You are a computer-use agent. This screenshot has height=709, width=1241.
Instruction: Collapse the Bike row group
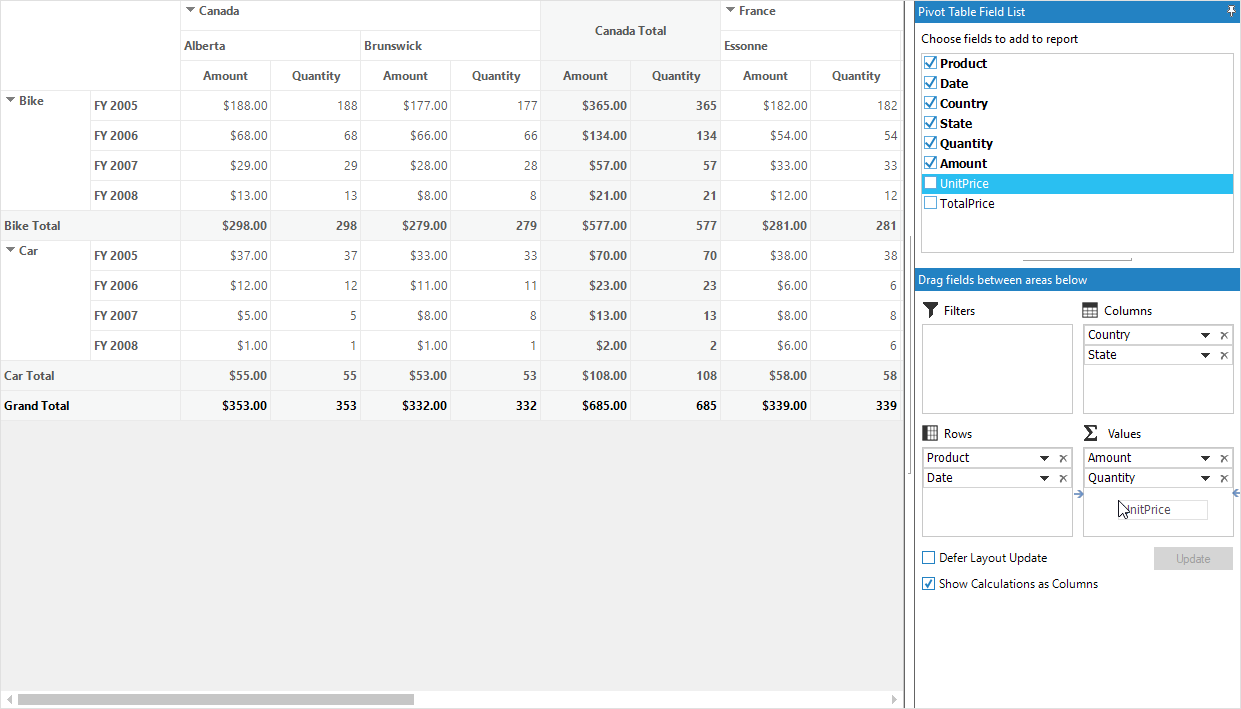[x=11, y=100]
